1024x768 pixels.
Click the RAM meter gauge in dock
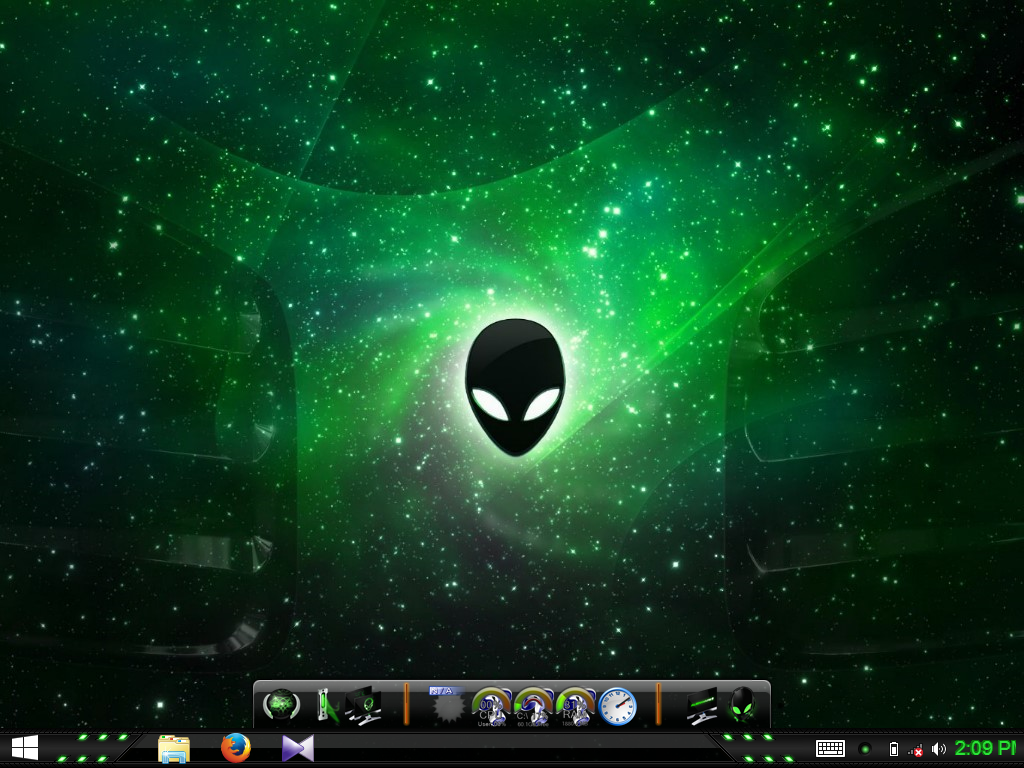(x=575, y=707)
